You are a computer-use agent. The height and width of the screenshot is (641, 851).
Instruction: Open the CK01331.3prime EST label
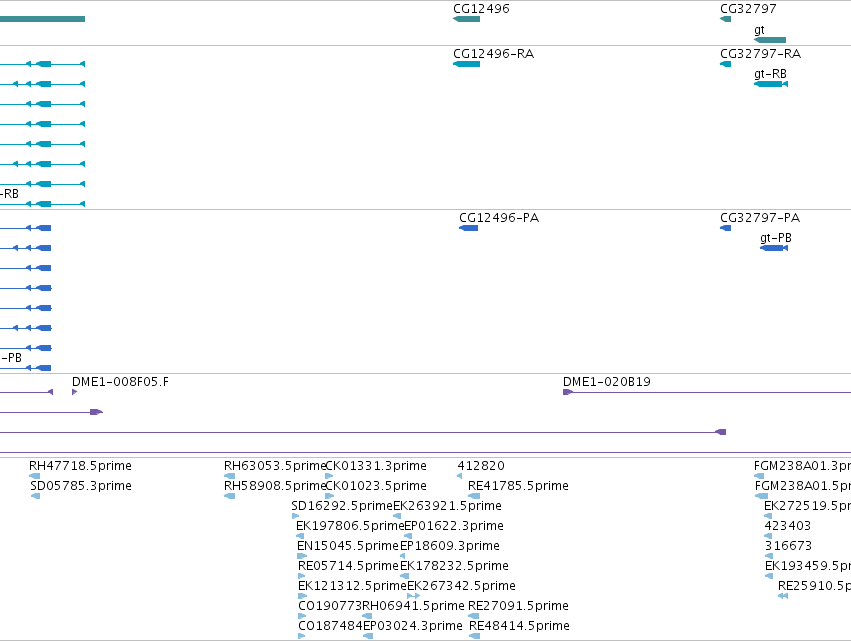(376, 466)
